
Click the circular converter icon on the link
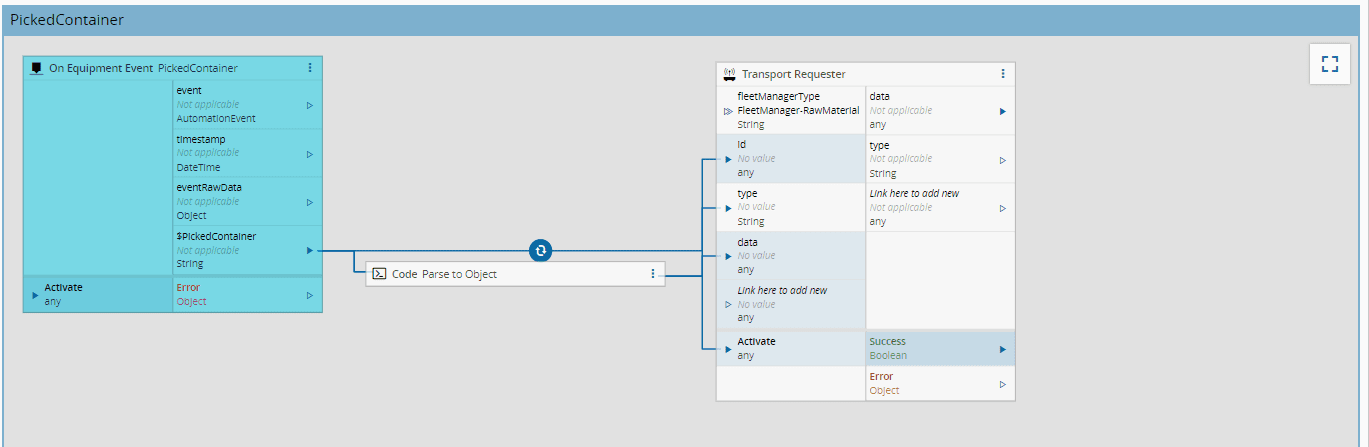pyautogui.click(x=540, y=250)
